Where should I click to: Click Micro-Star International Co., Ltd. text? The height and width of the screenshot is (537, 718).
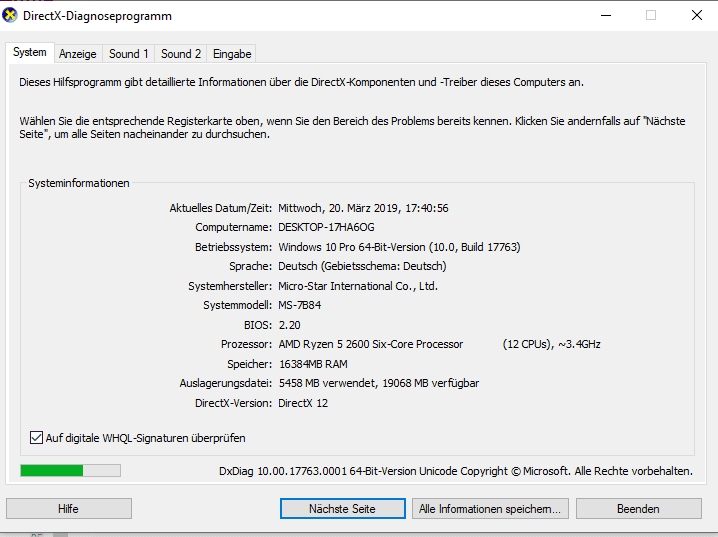[358, 286]
